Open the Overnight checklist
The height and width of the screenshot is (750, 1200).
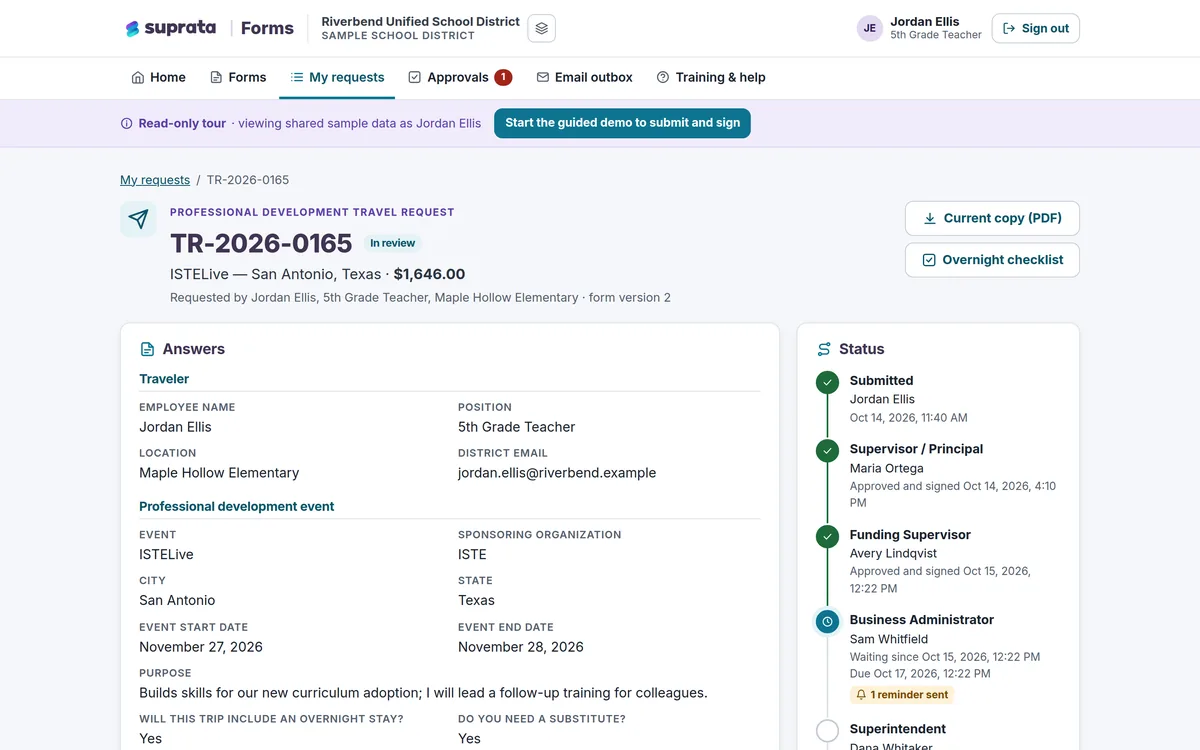tap(992, 260)
